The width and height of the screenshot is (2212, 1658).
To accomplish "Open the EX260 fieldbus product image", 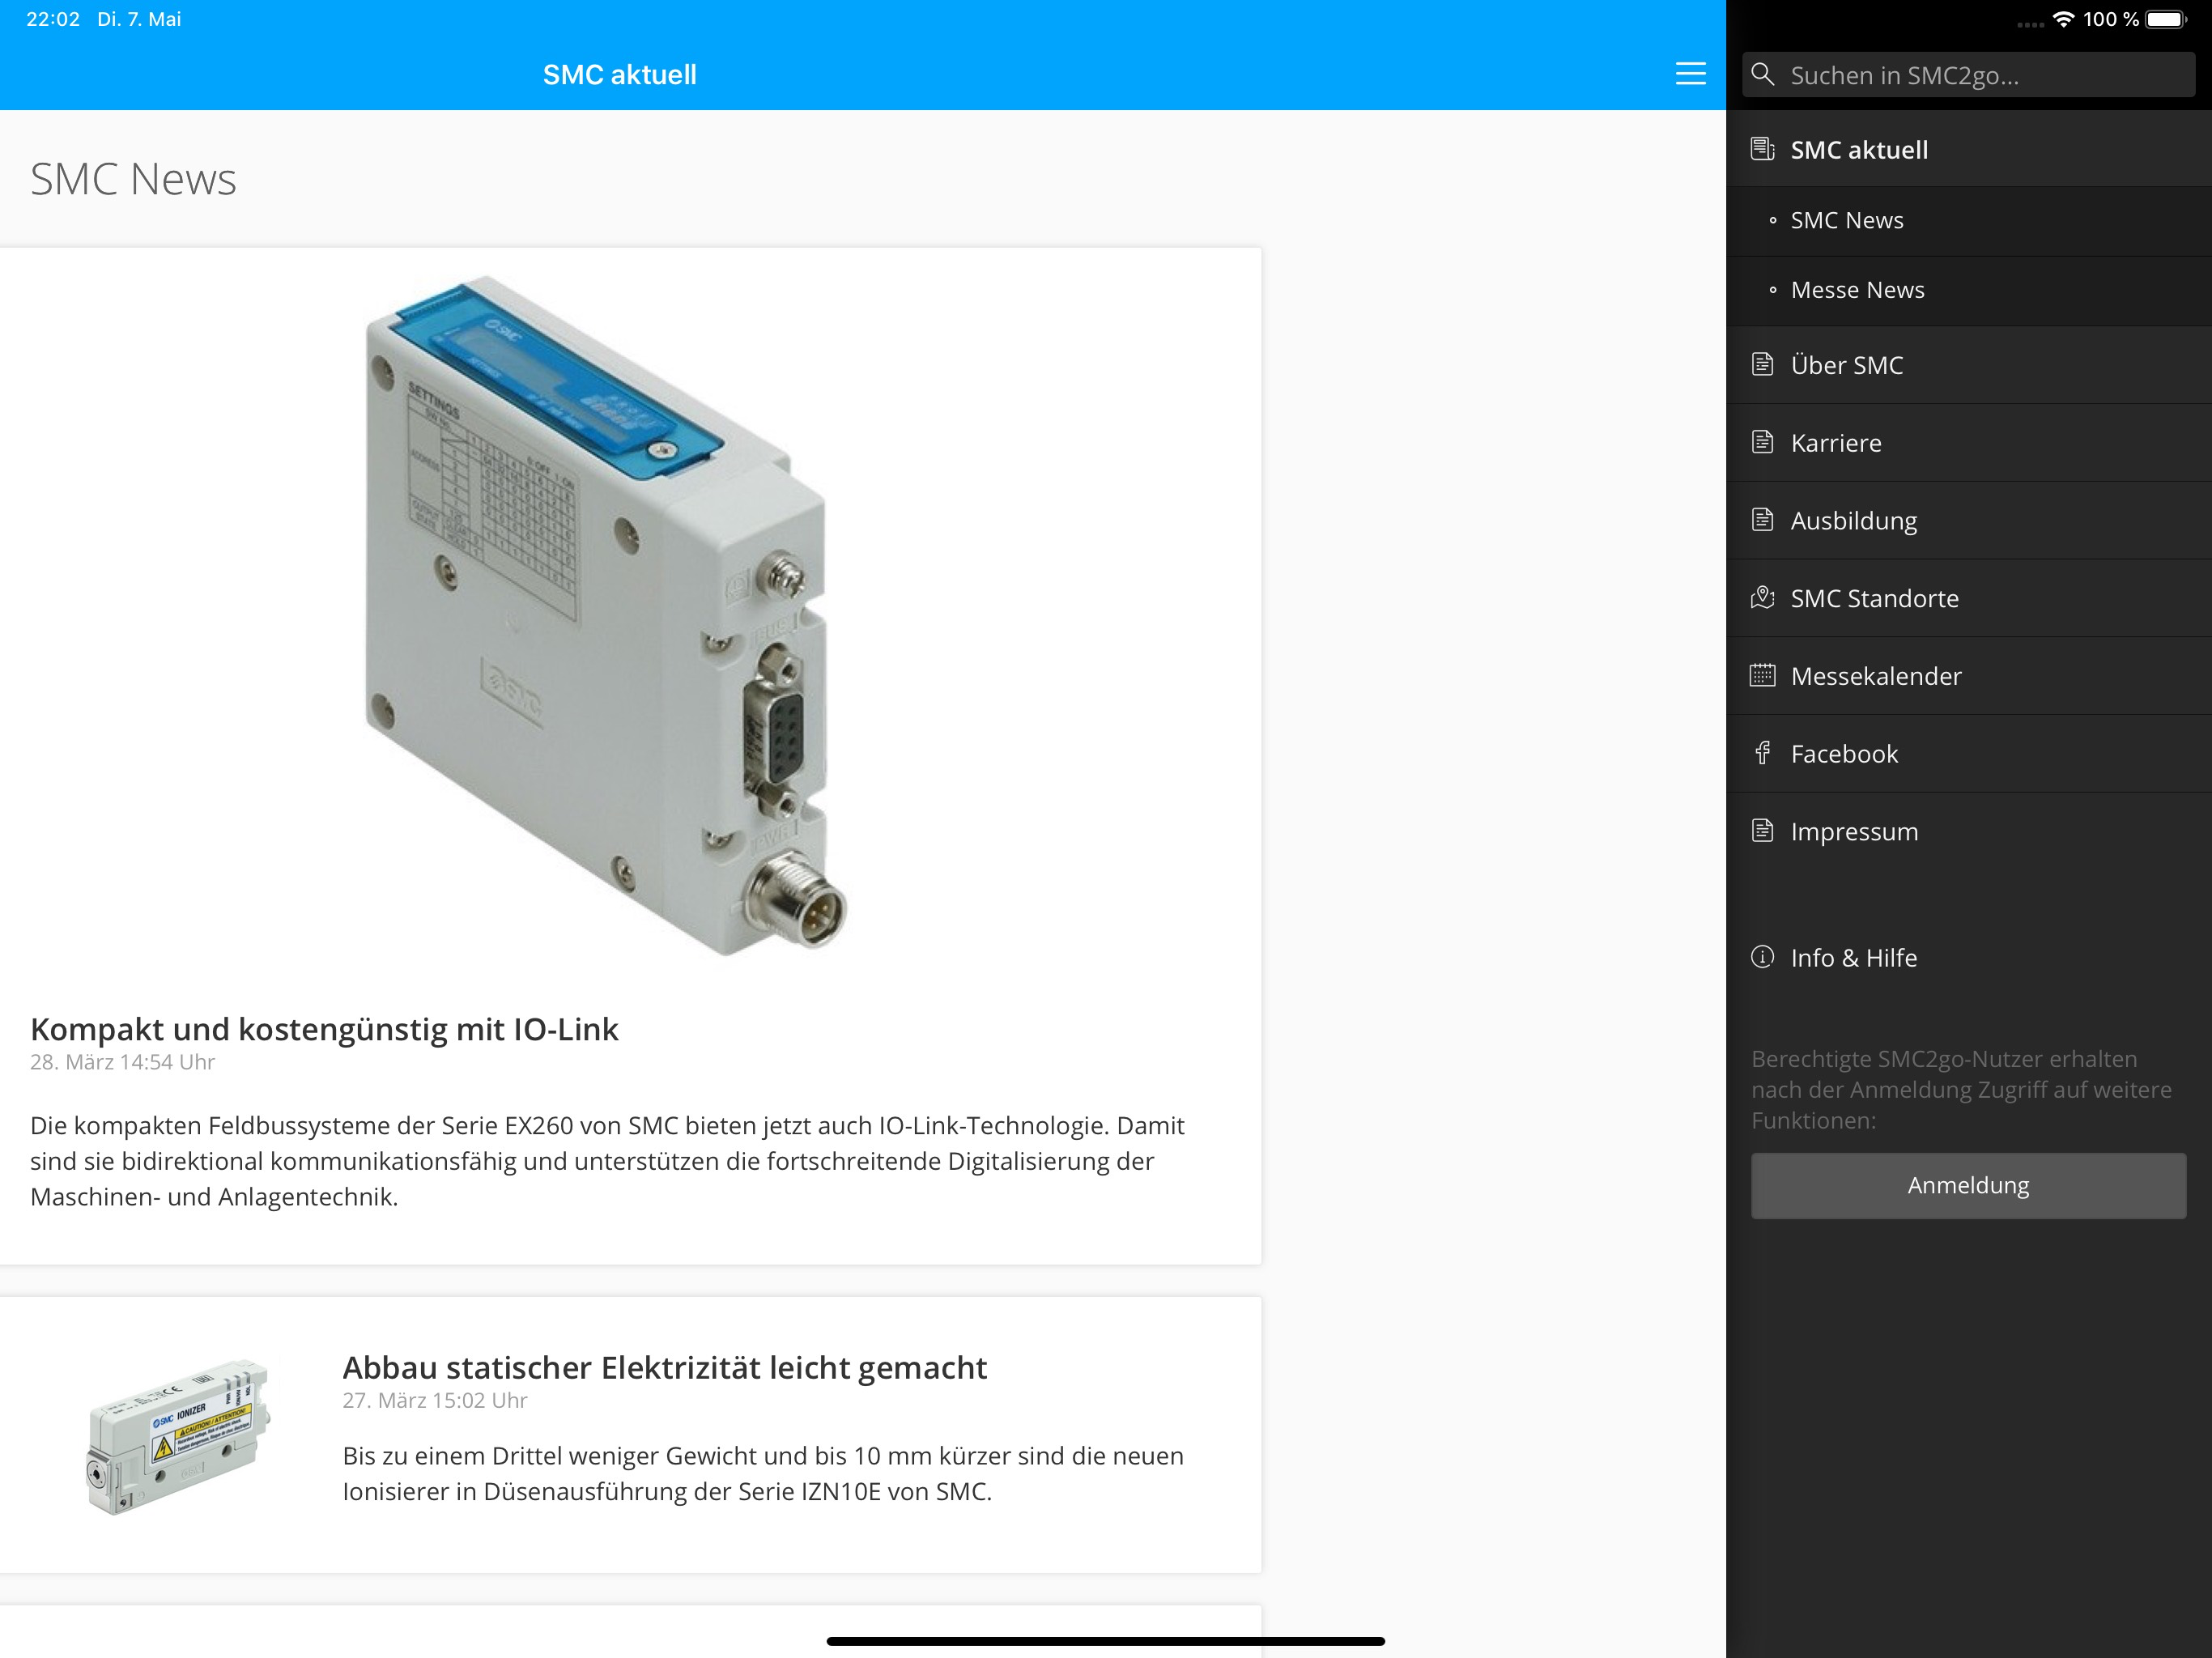I will [606, 616].
